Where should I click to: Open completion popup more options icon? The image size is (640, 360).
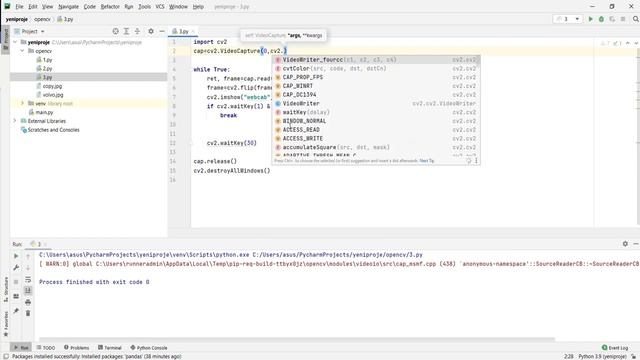[476, 160]
